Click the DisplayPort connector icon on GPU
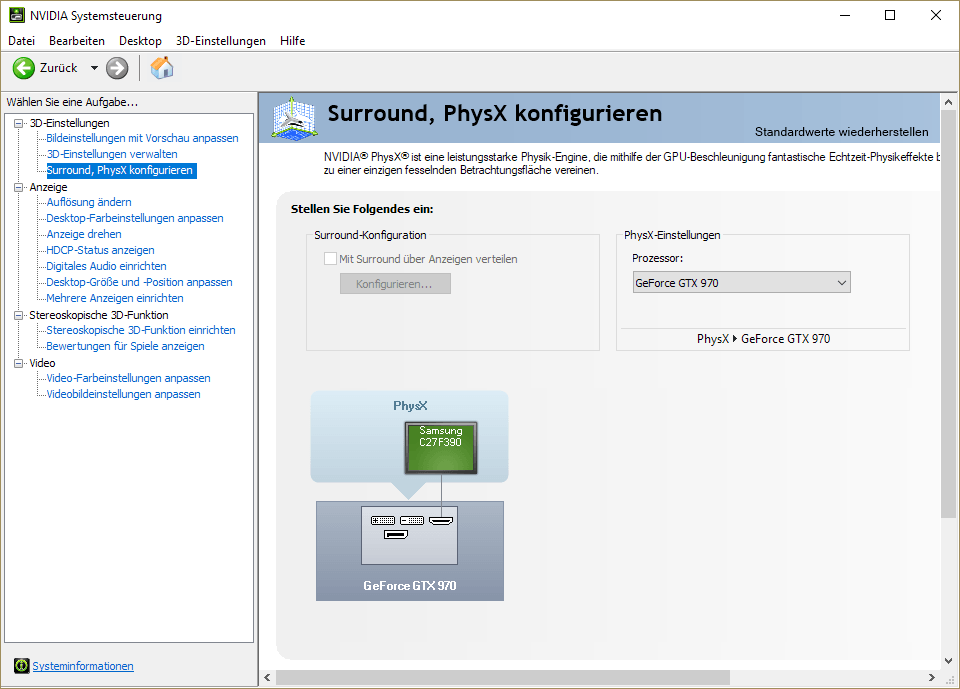Viewport: 960px width, 689px height. tap(396, 535)
